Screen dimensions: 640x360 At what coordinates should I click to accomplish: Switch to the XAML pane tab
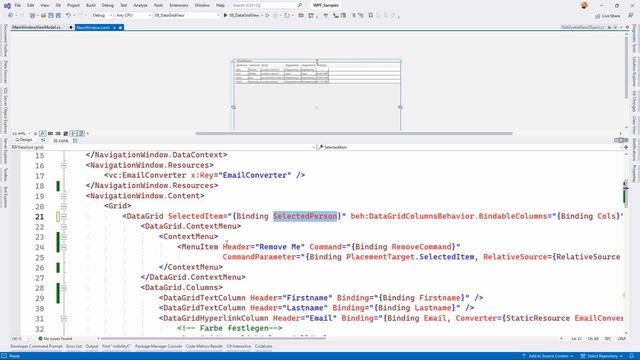click(62, 140)
